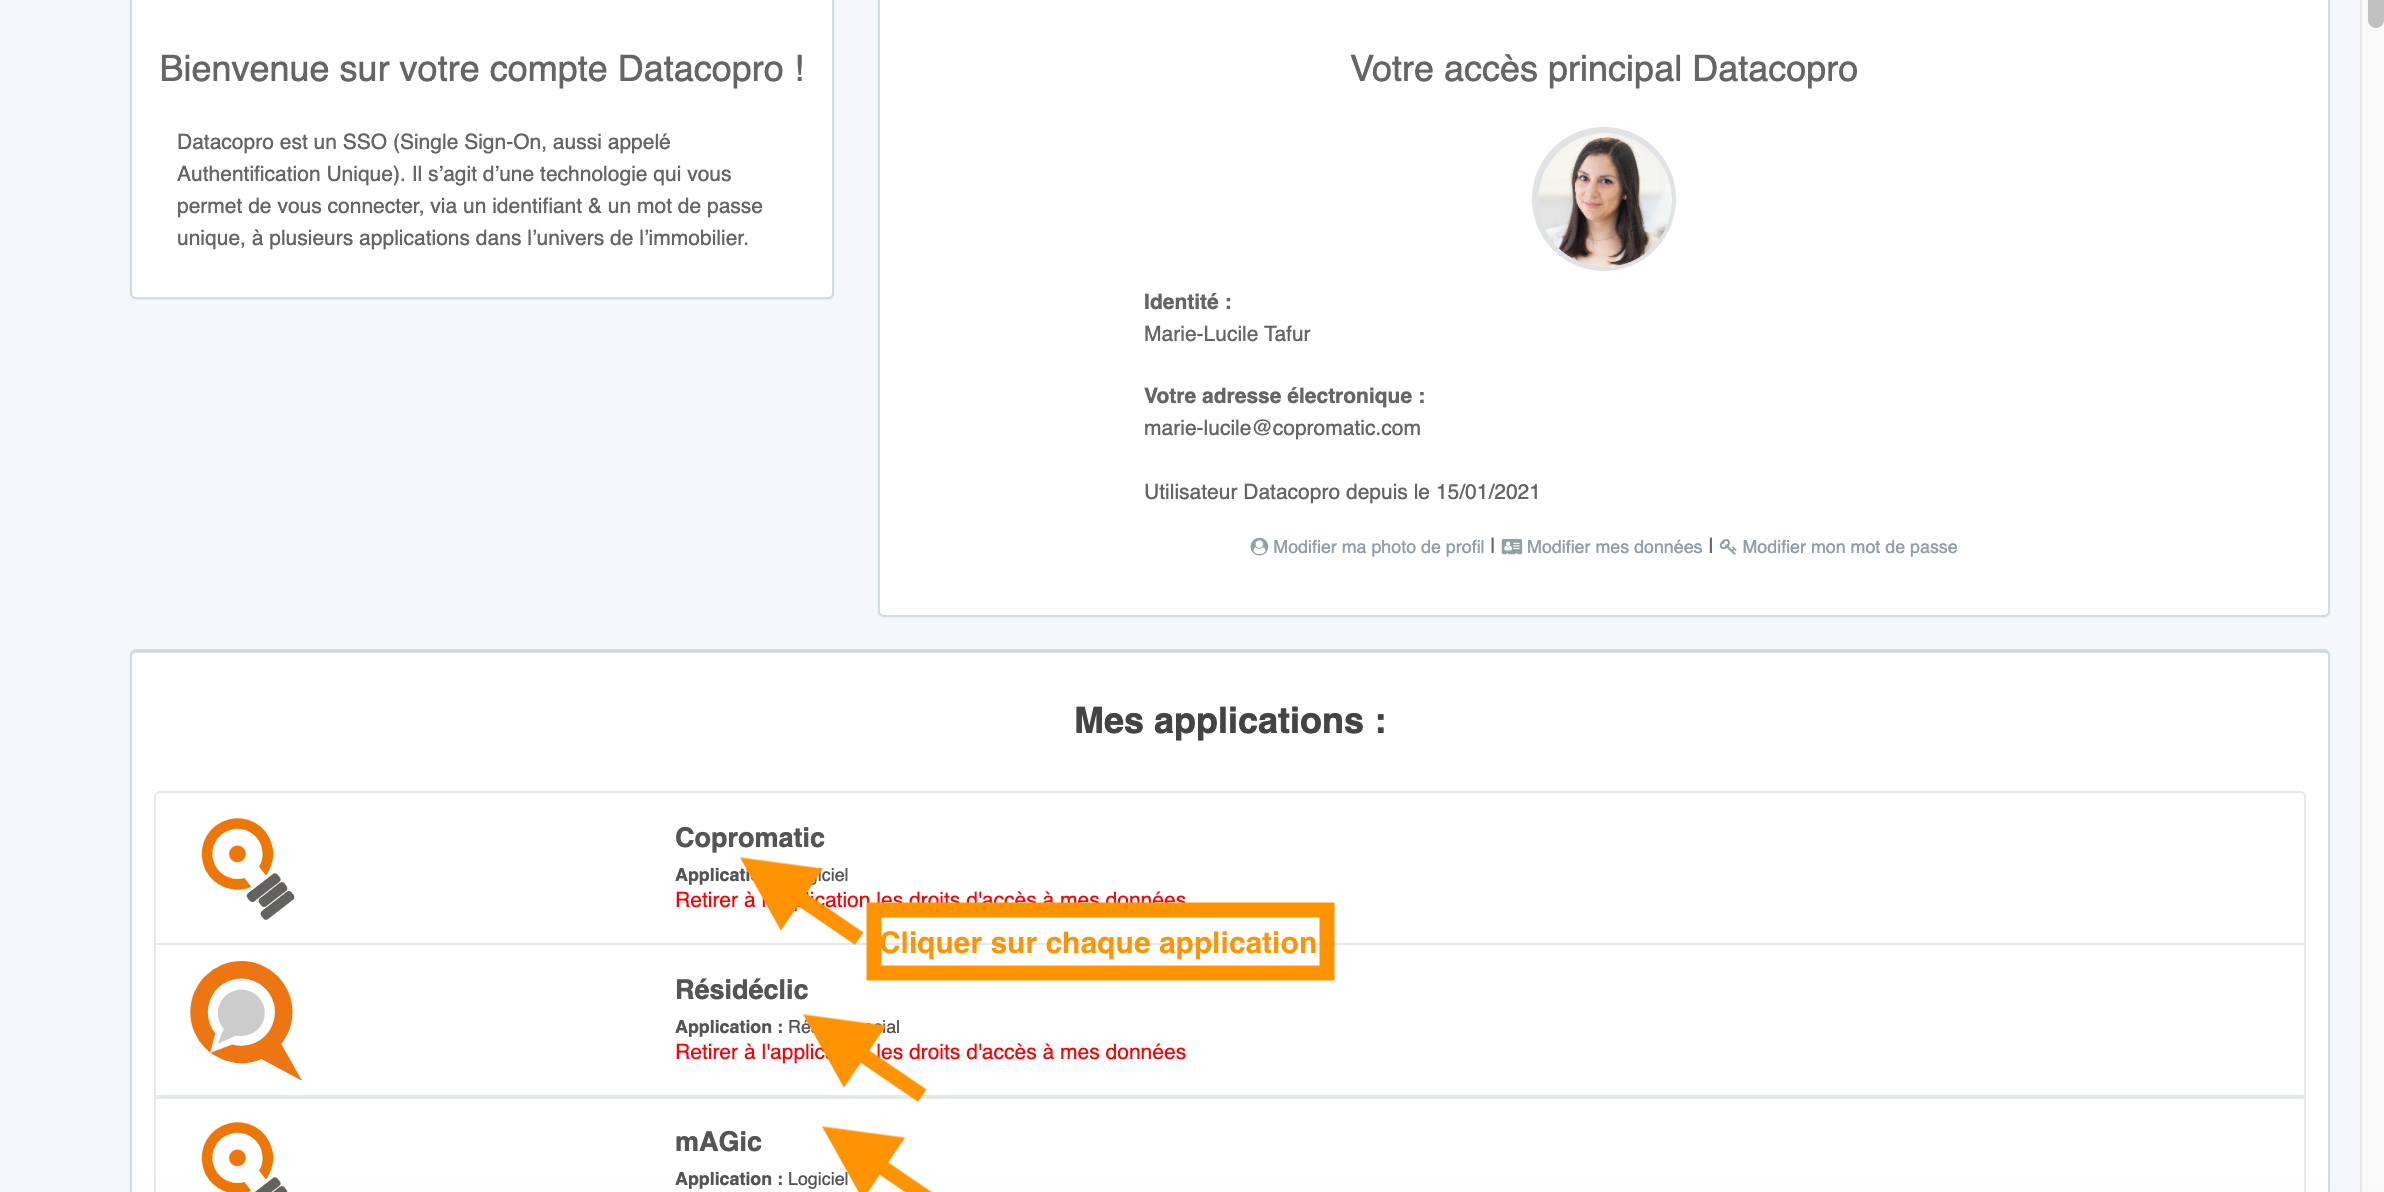
Task: Open Modifier ma photo de profil link
Action: pos(1378,547)
